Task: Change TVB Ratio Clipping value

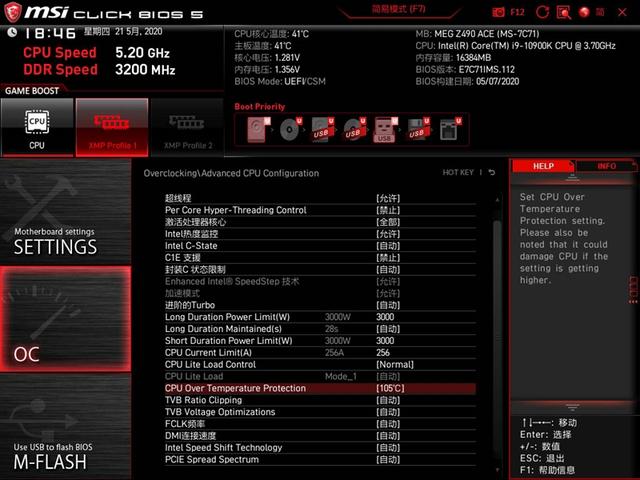Action: pyautogui.click(x=388, y=400)
